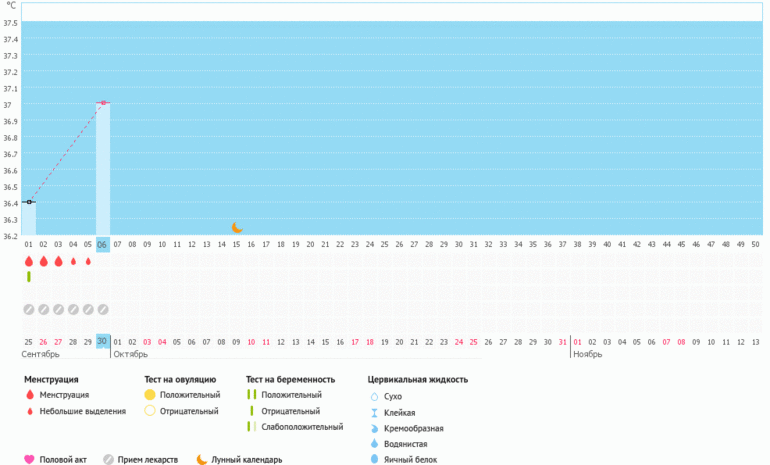The image size is (770, 465).
Task: Select the highlighted date 30 in September row
Action: pos(103,341)
